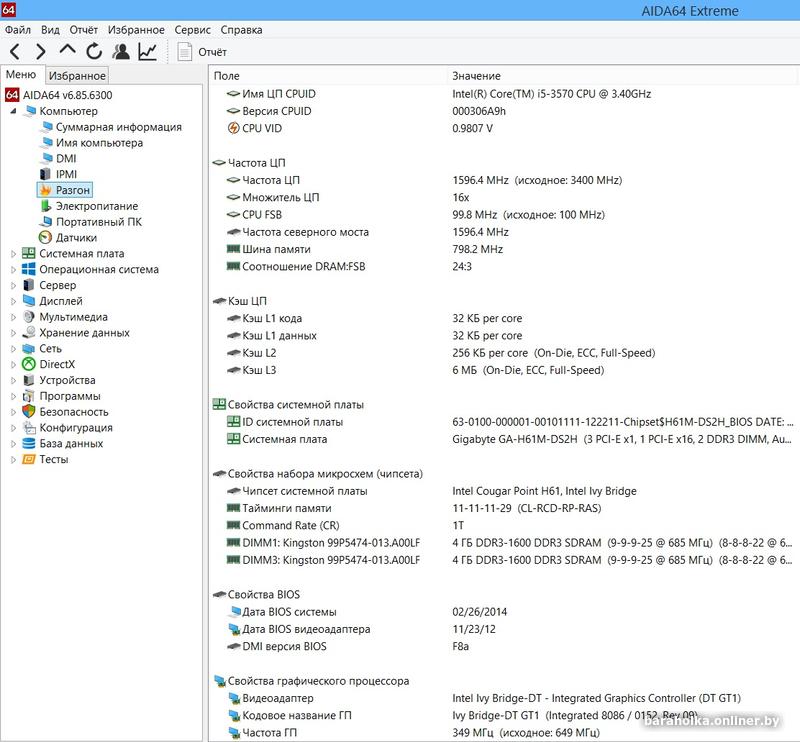Select the CPU VID row
800x742 pixels.
point(503,128)
